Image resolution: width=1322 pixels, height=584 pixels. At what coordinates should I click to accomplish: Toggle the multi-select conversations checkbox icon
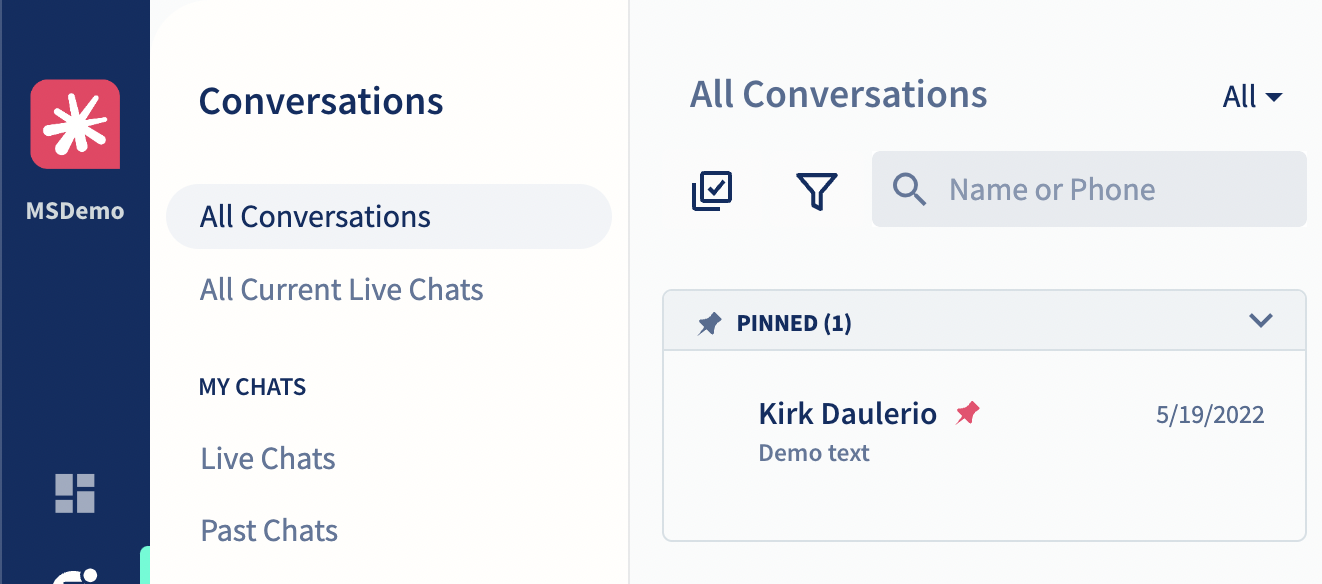(712, 190)
